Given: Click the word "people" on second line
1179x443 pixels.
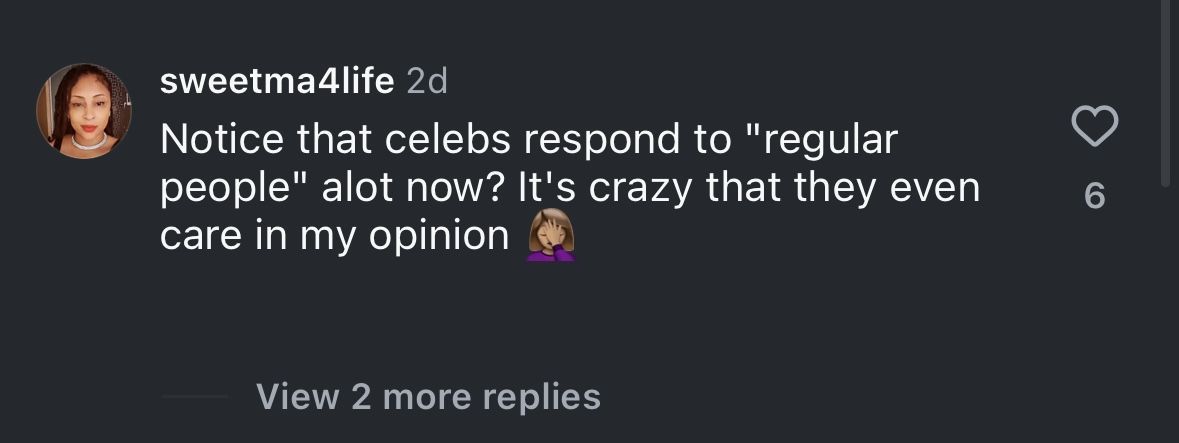Looking at the screenshot, I should pos(221,188).
